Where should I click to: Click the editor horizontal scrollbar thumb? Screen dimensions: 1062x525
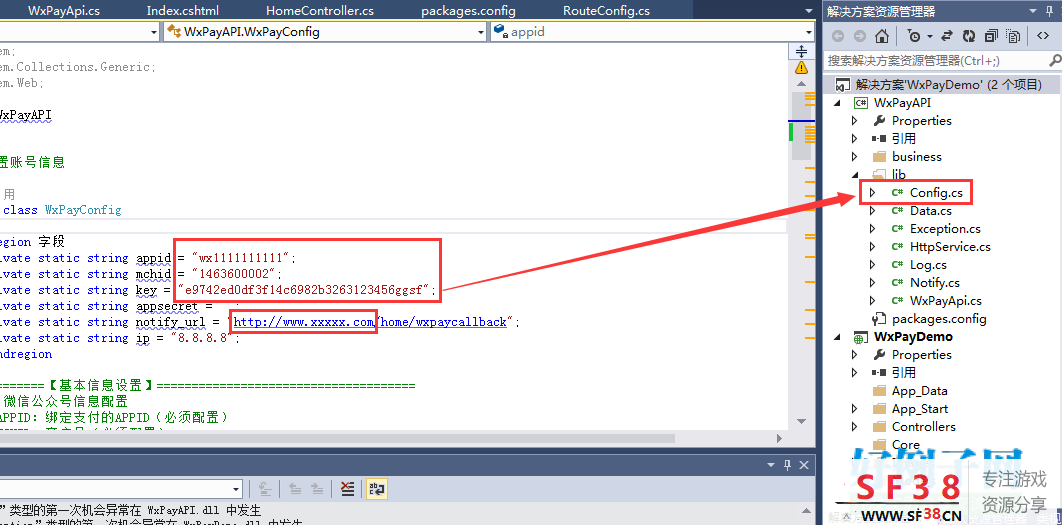pyautogui.click(x=337, y=438)
